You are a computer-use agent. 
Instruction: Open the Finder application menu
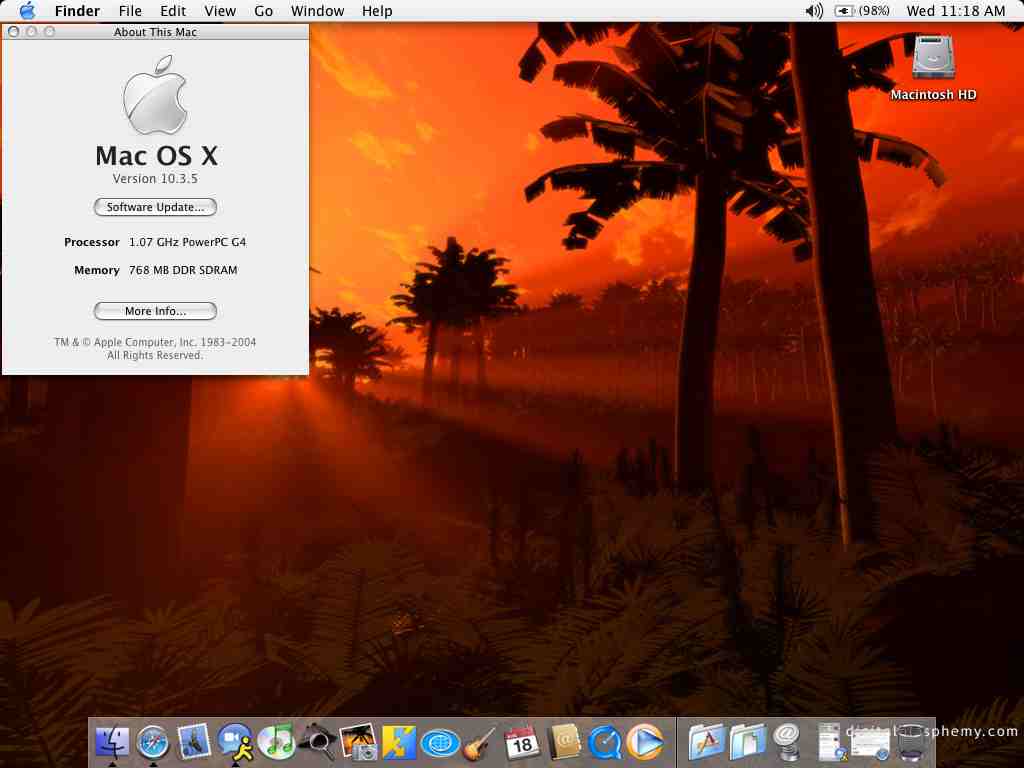point(77,11)
